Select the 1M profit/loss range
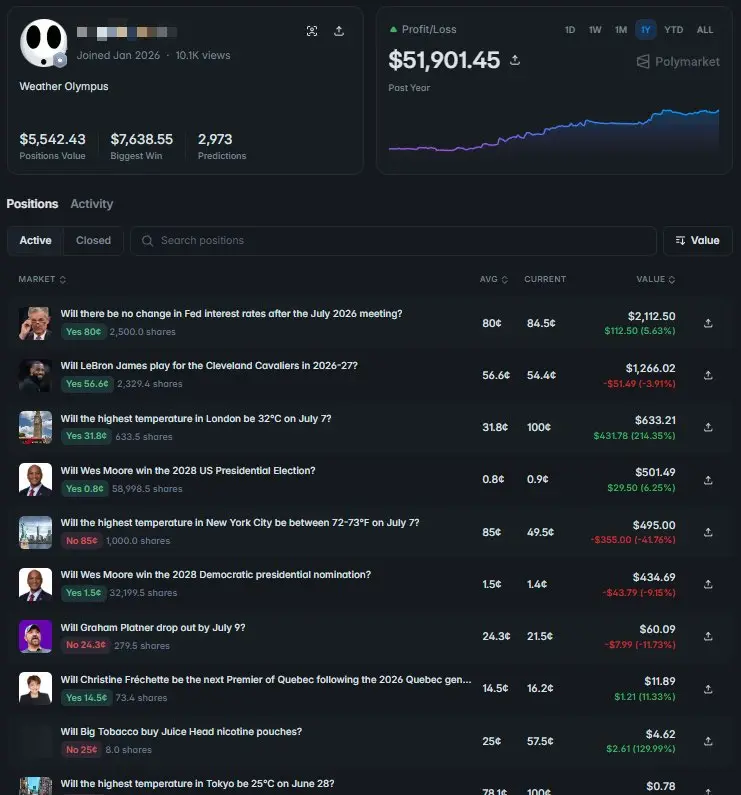The image size is (741, 795). [621, 30]
